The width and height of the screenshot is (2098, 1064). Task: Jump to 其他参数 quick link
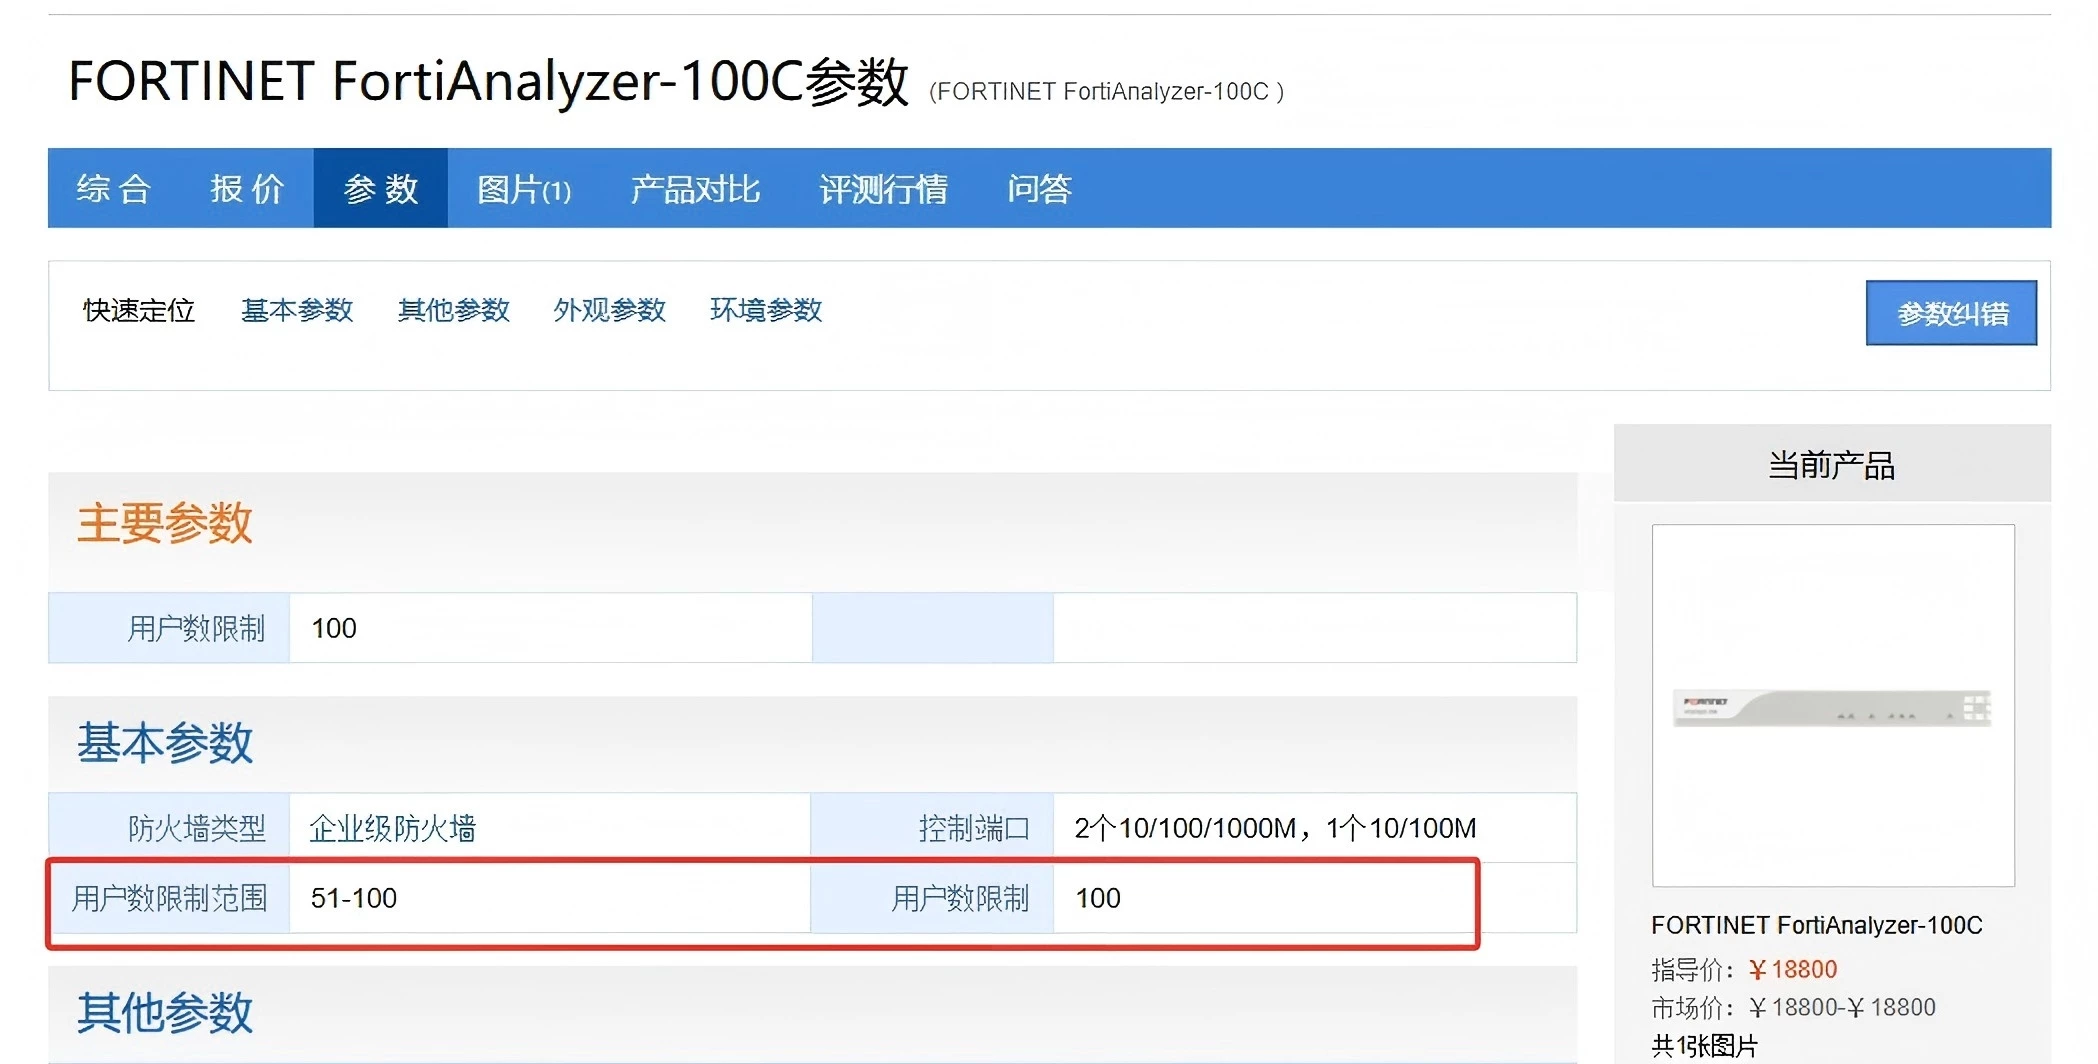454,310
